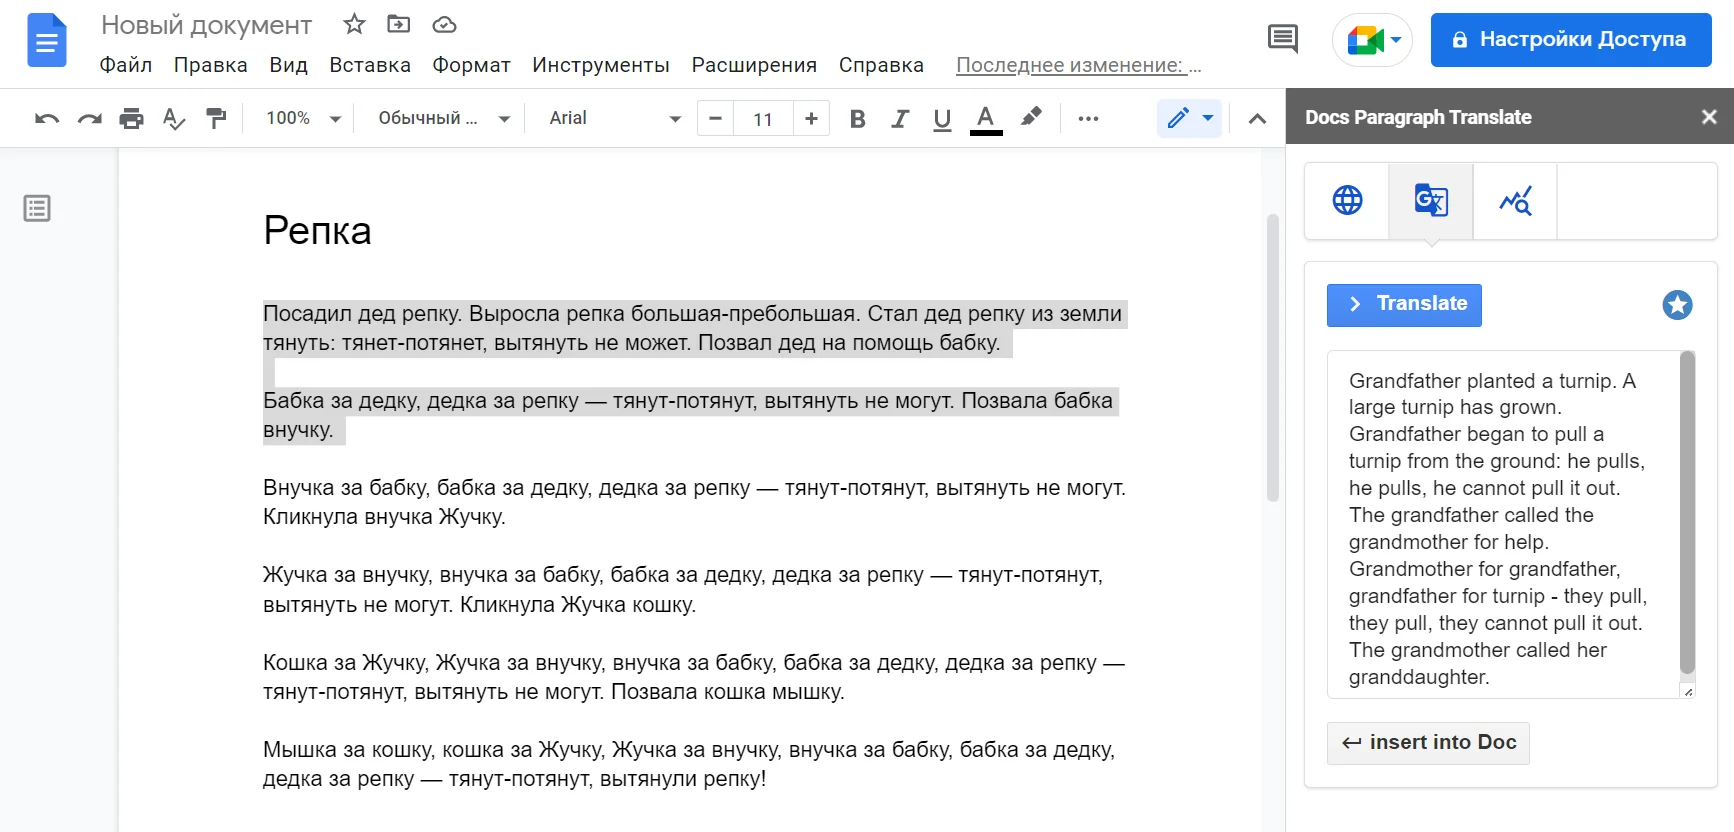Open the comment history icon
The width and height of the screenshot is (1734, 832).
point(1282,39)
